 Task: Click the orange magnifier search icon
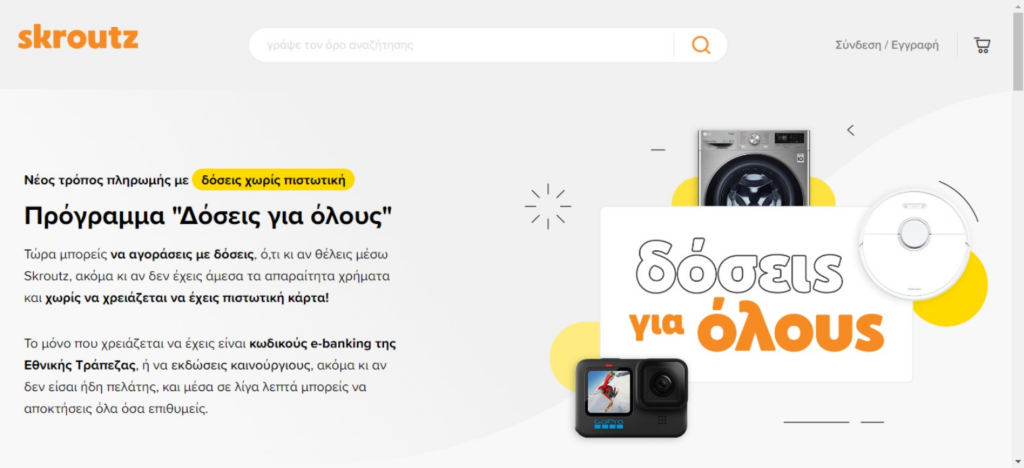[701, 45]
